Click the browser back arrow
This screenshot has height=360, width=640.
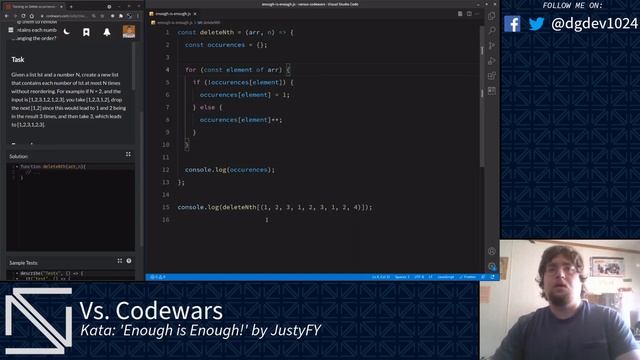pos(7,16)
